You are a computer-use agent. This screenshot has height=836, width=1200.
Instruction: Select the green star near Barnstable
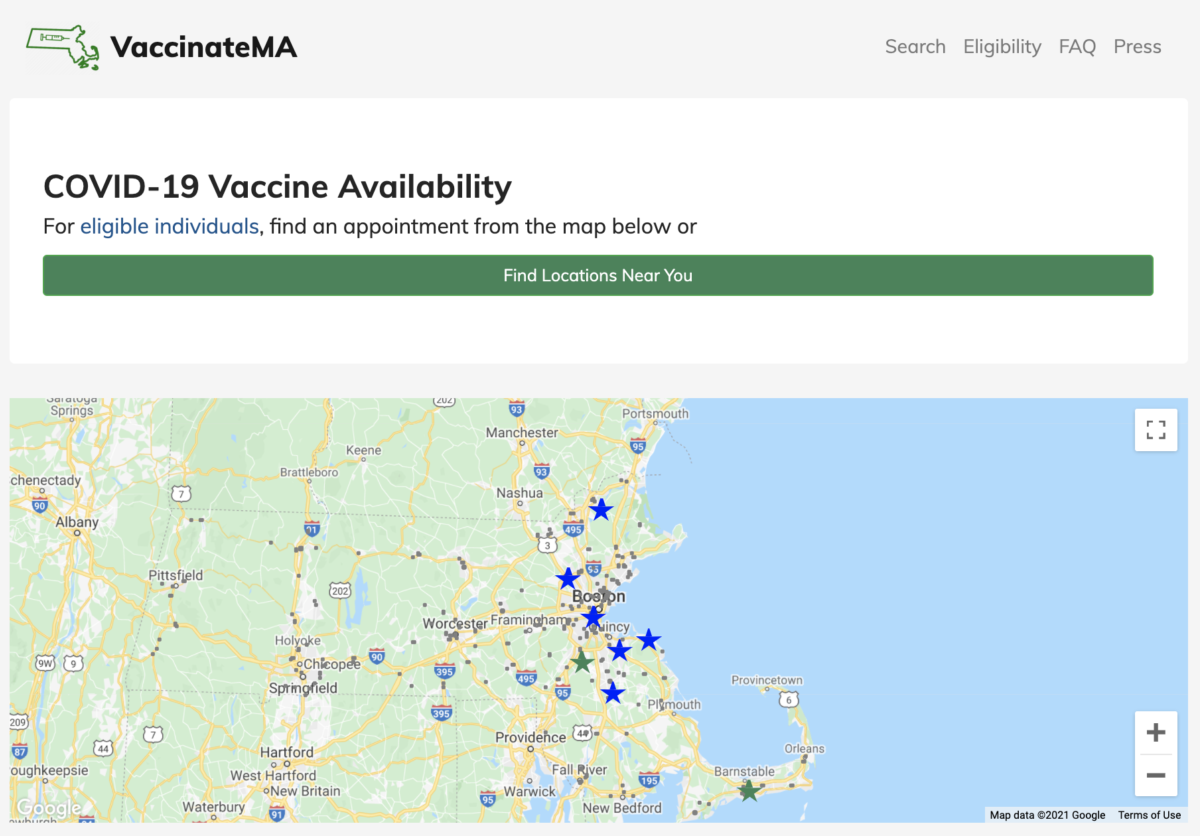pos(749,791)
